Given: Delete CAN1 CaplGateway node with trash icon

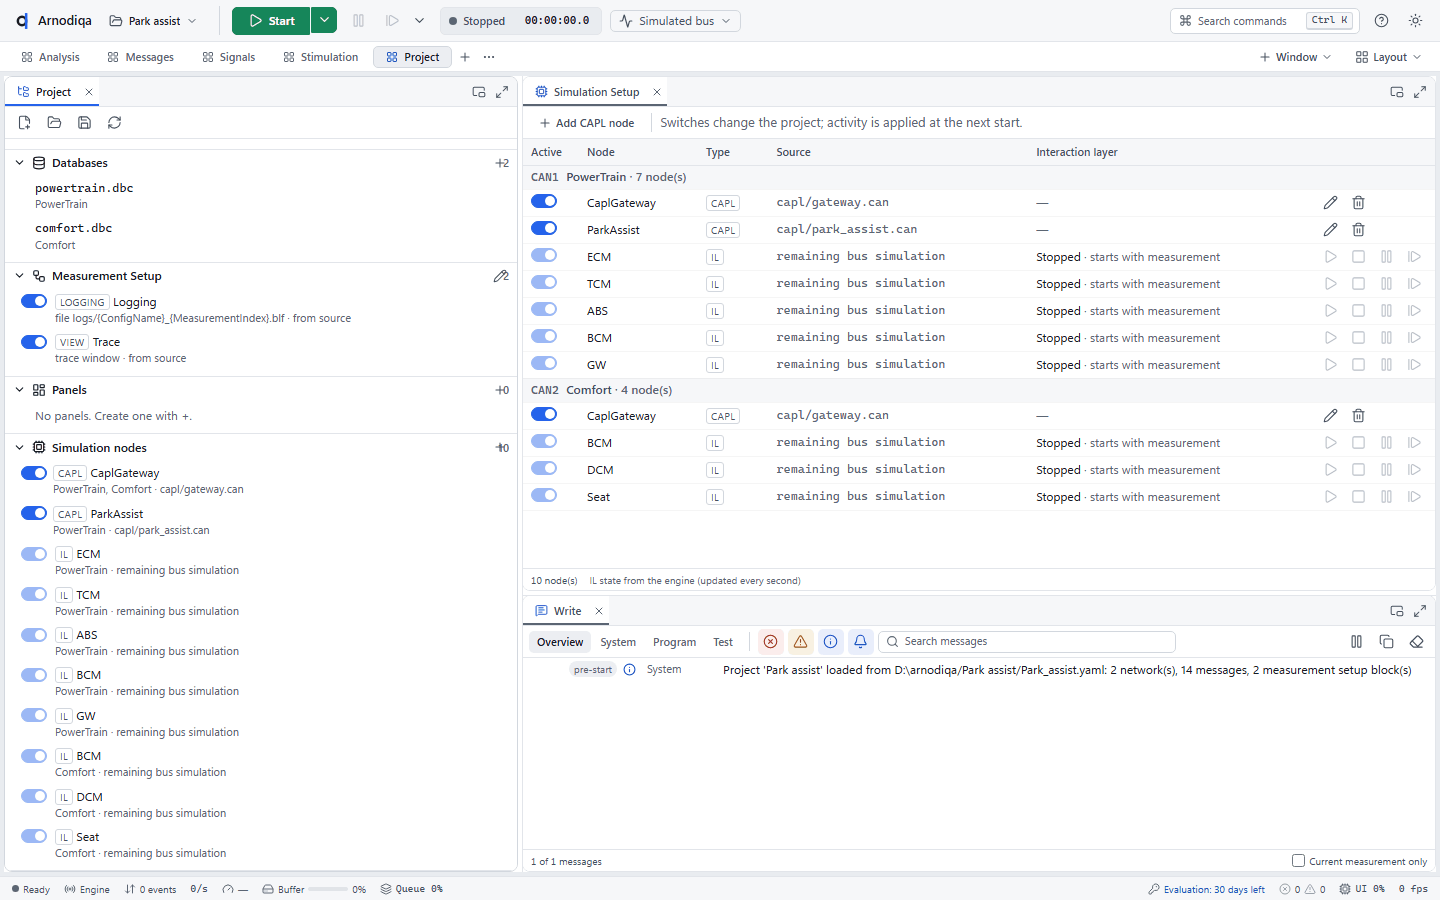Looking at the screenshot, I should tap(1358, 203).
